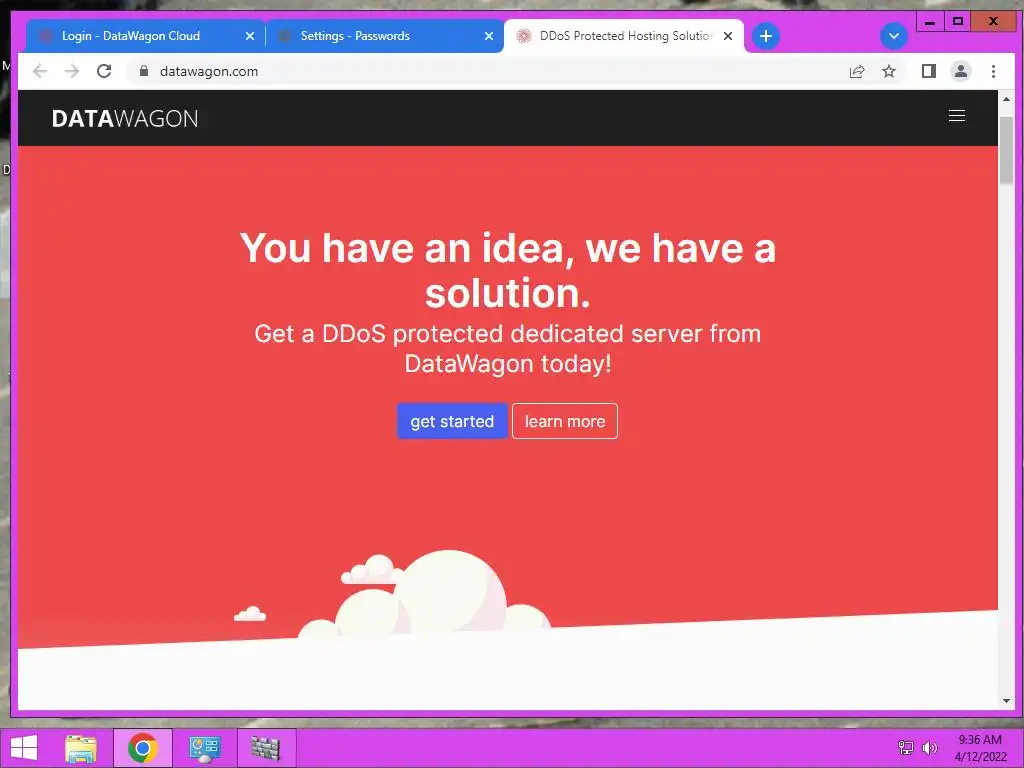The image size is (1024, 768).
Task: Click the page scrollbar up arrow
Action: 1006,99
